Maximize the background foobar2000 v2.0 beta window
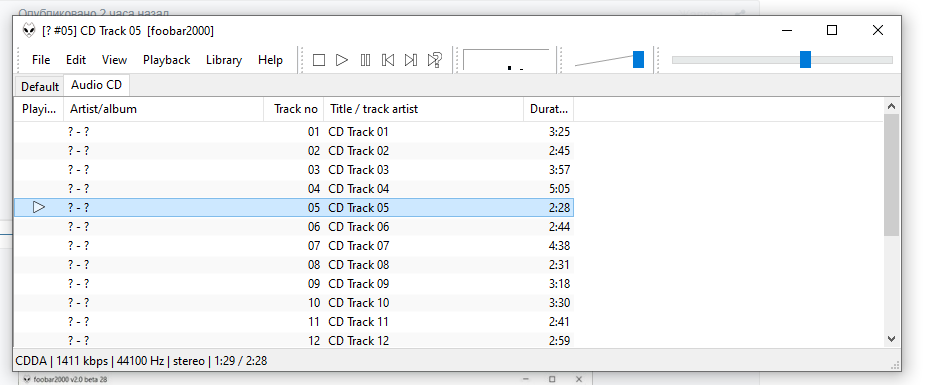This screenshot has width=925, height=385. coord(552,379)
